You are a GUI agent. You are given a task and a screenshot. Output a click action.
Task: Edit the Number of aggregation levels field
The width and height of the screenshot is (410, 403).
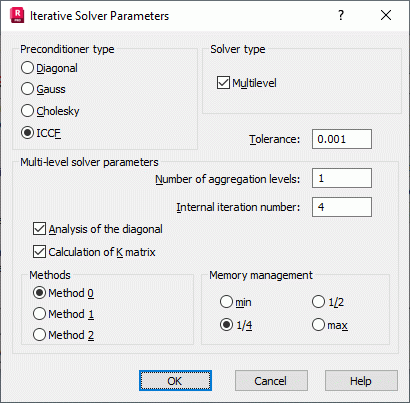pos(342,178)
